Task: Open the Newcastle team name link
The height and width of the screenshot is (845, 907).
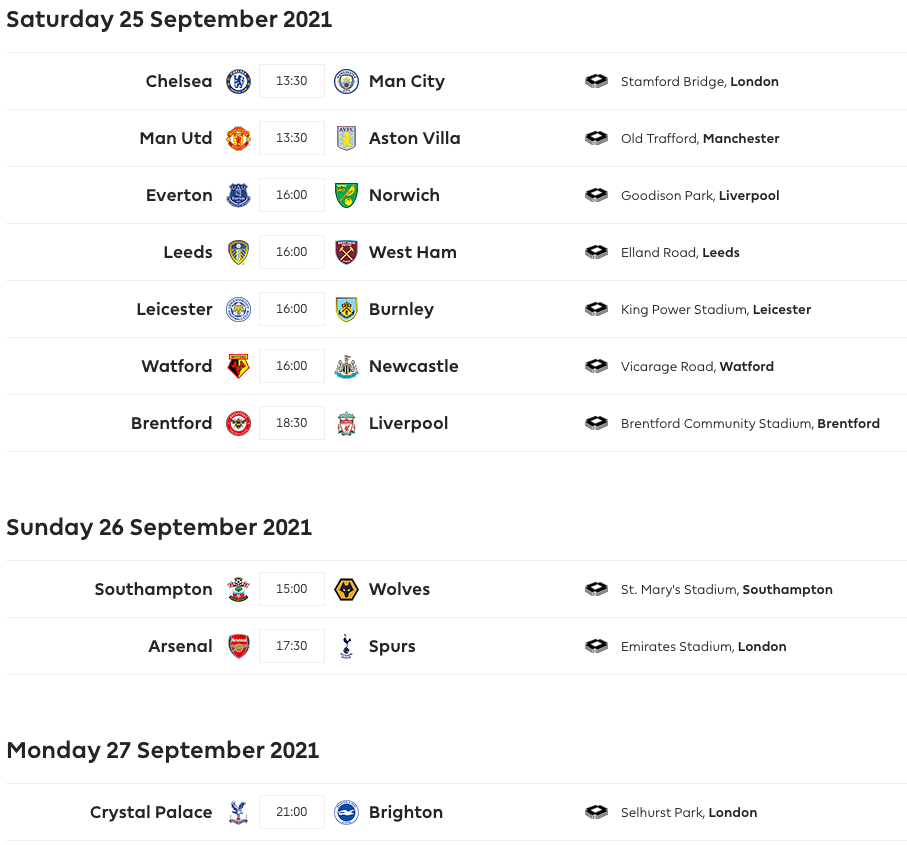Action: pyautogui.click(x=414, y=366)
